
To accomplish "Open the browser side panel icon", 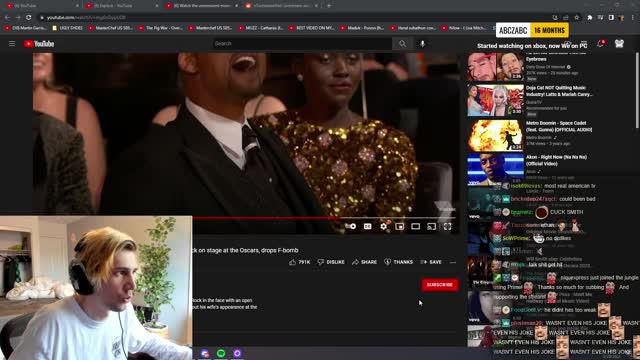I will click(611, 18).
